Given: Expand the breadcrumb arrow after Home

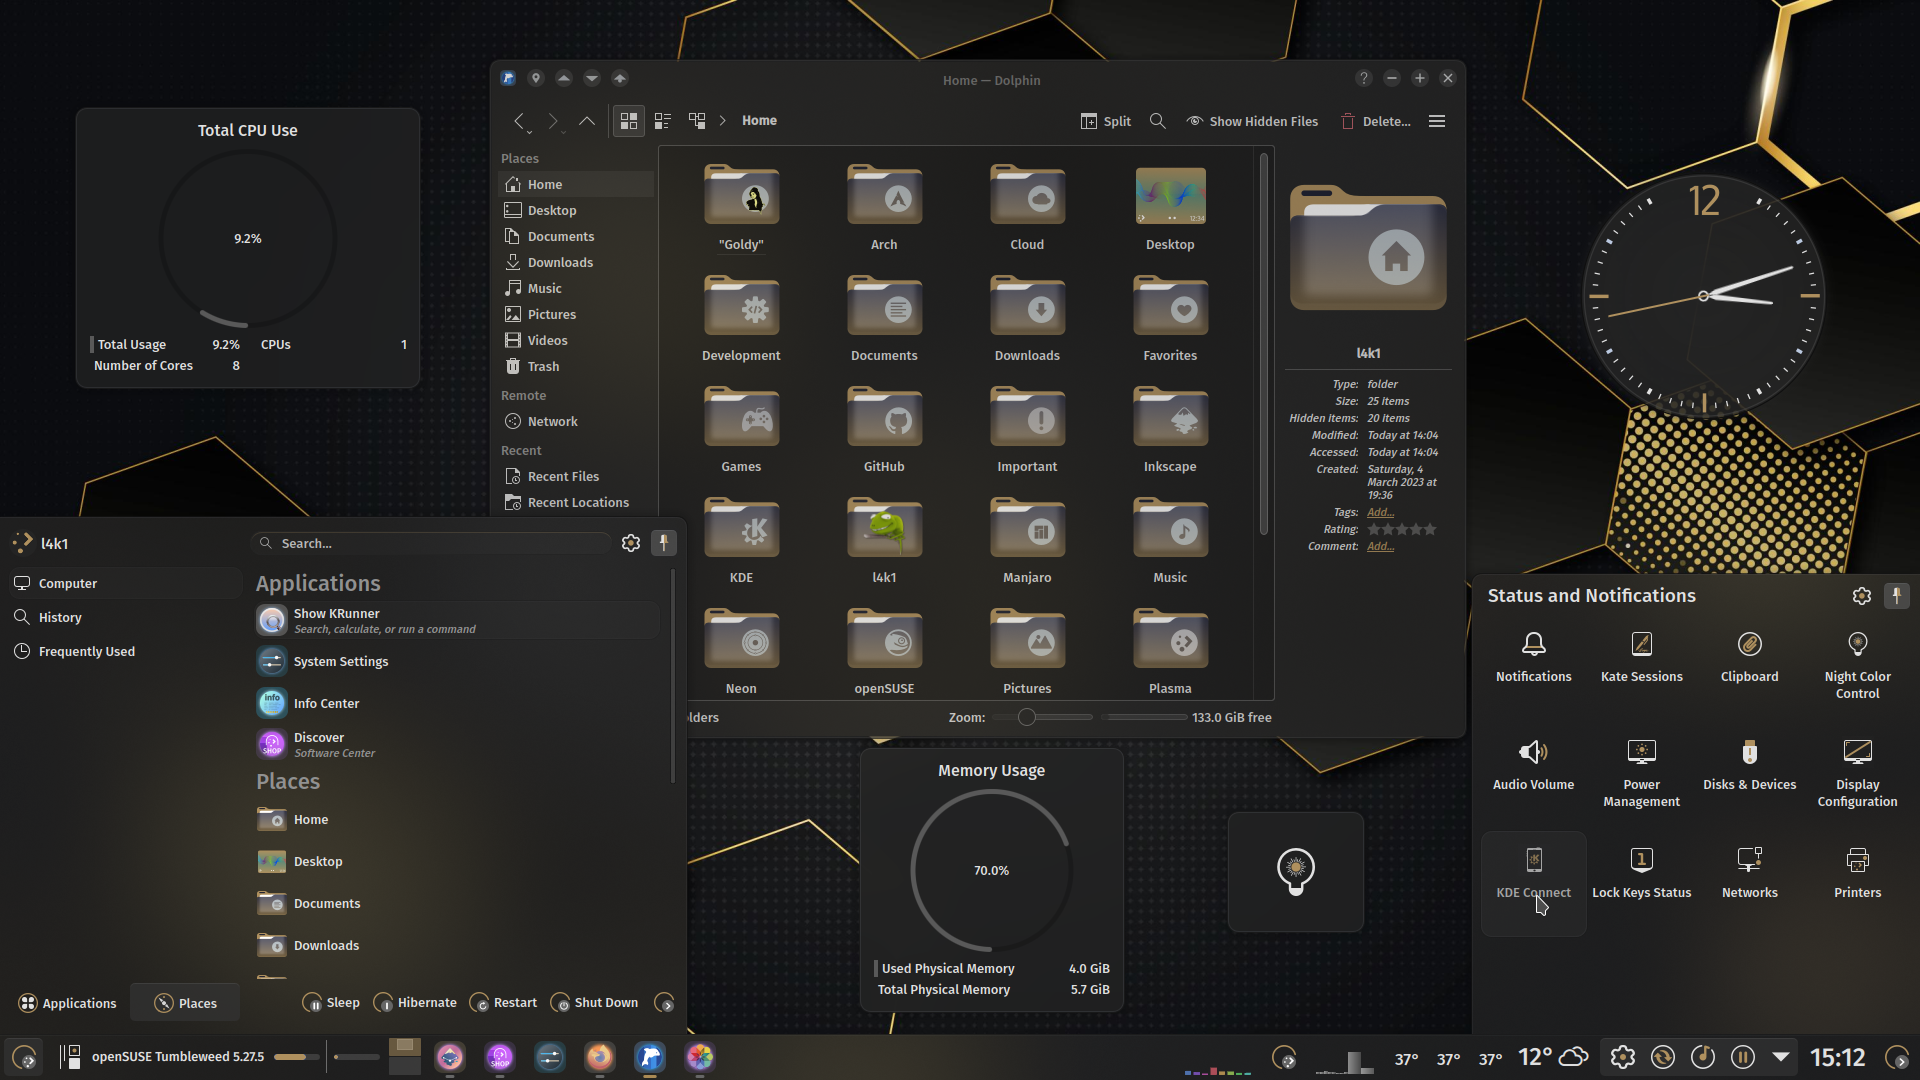Looking at the screenshot, I should (x=722, y=120).
